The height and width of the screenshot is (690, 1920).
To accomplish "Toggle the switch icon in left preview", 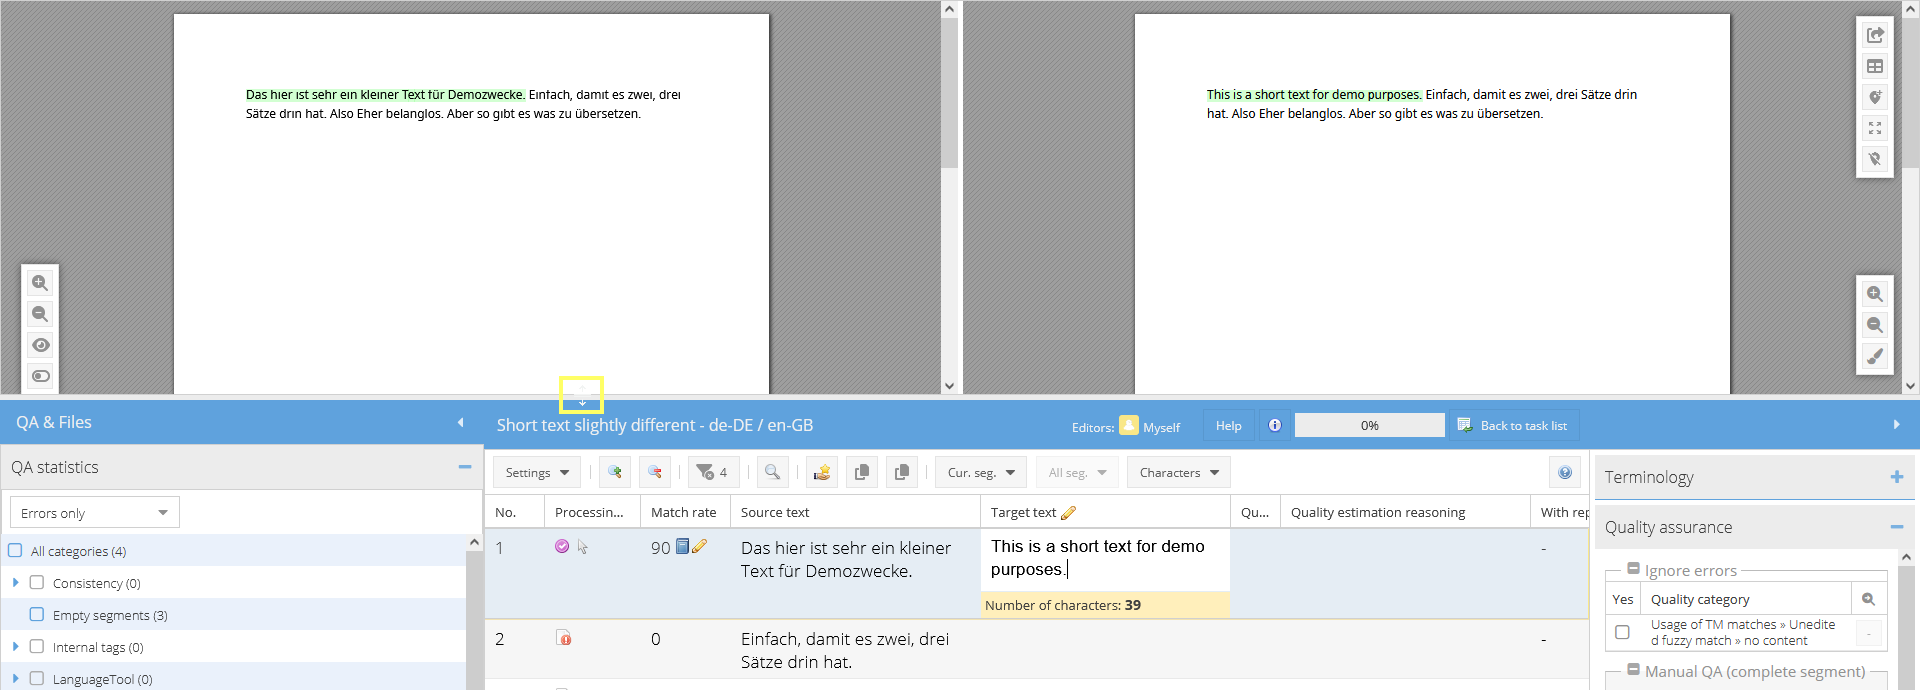I will tap(40, 376).
